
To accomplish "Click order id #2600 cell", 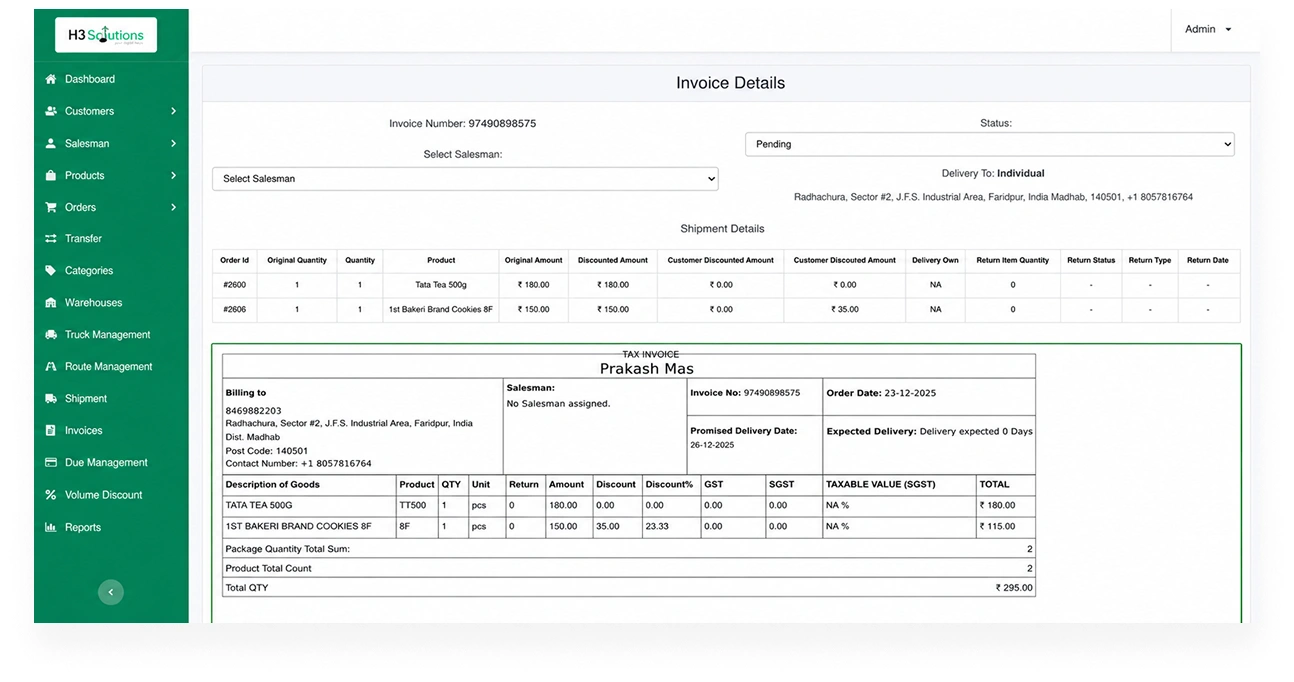I will tap(235, 285).
